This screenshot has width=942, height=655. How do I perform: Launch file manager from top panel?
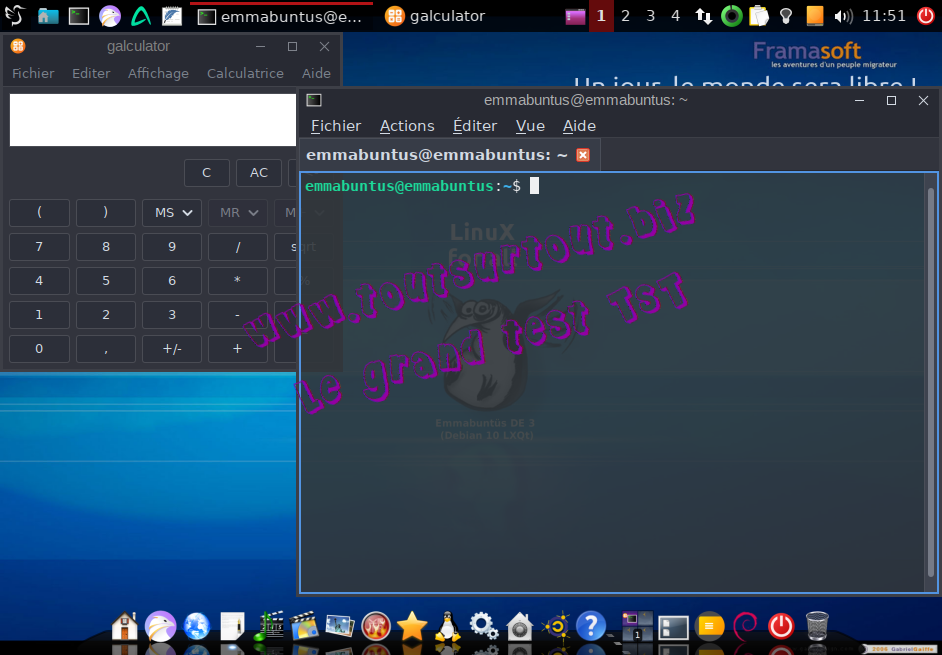pos(48,16)
